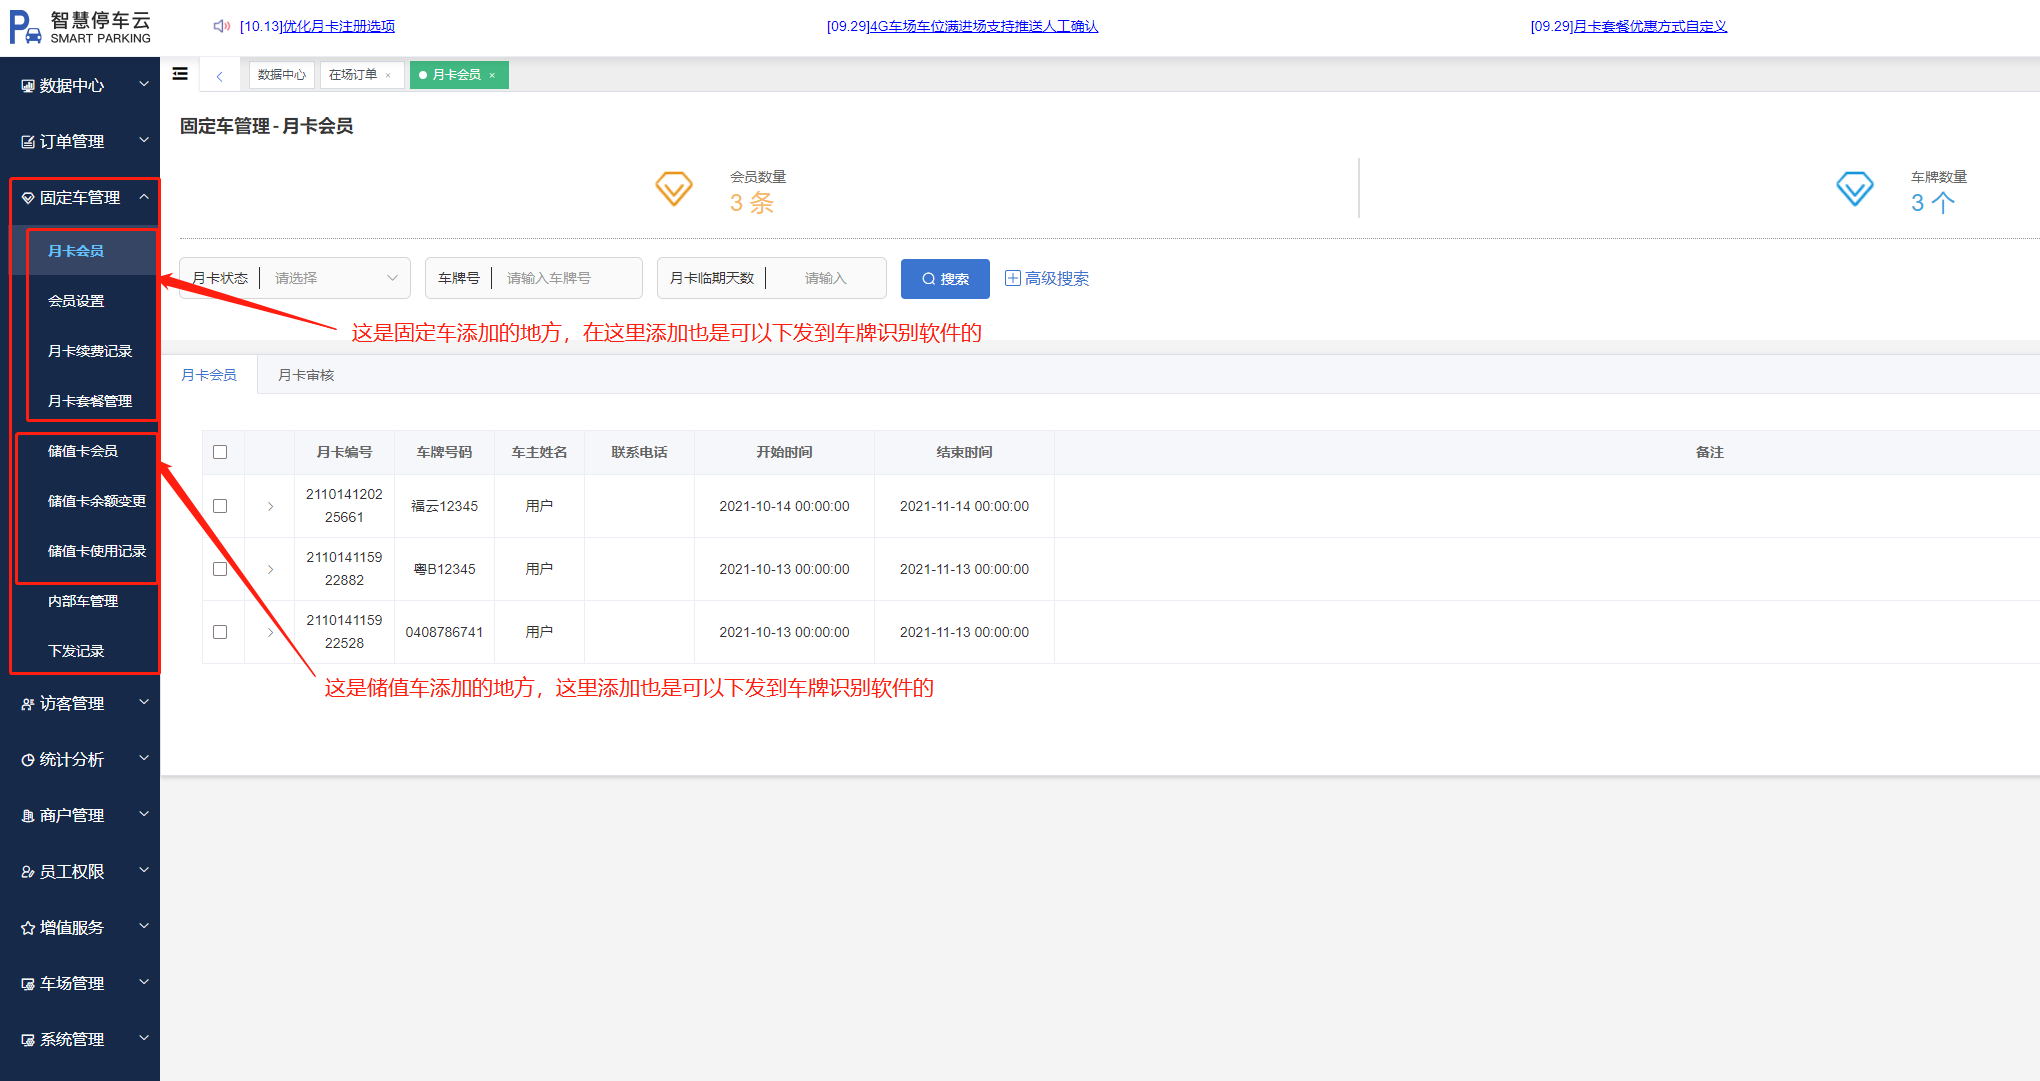This screenshot has width=2040, height=1081.
Task: Toggle the sidebar collapse hamburger icon
Action: coord(180,74)
